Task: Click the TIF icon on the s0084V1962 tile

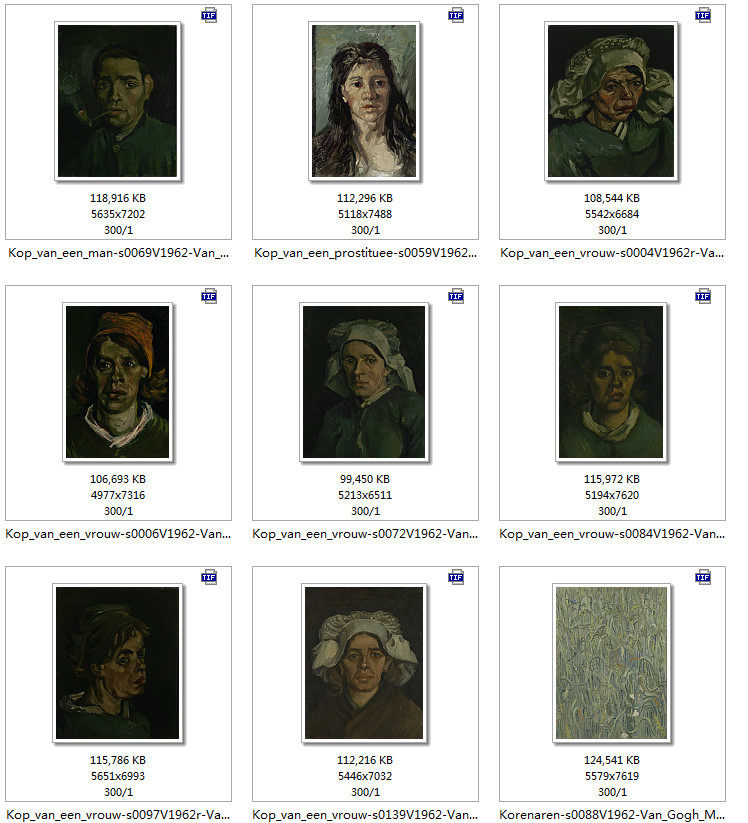Action: click(x=703, y=296)
